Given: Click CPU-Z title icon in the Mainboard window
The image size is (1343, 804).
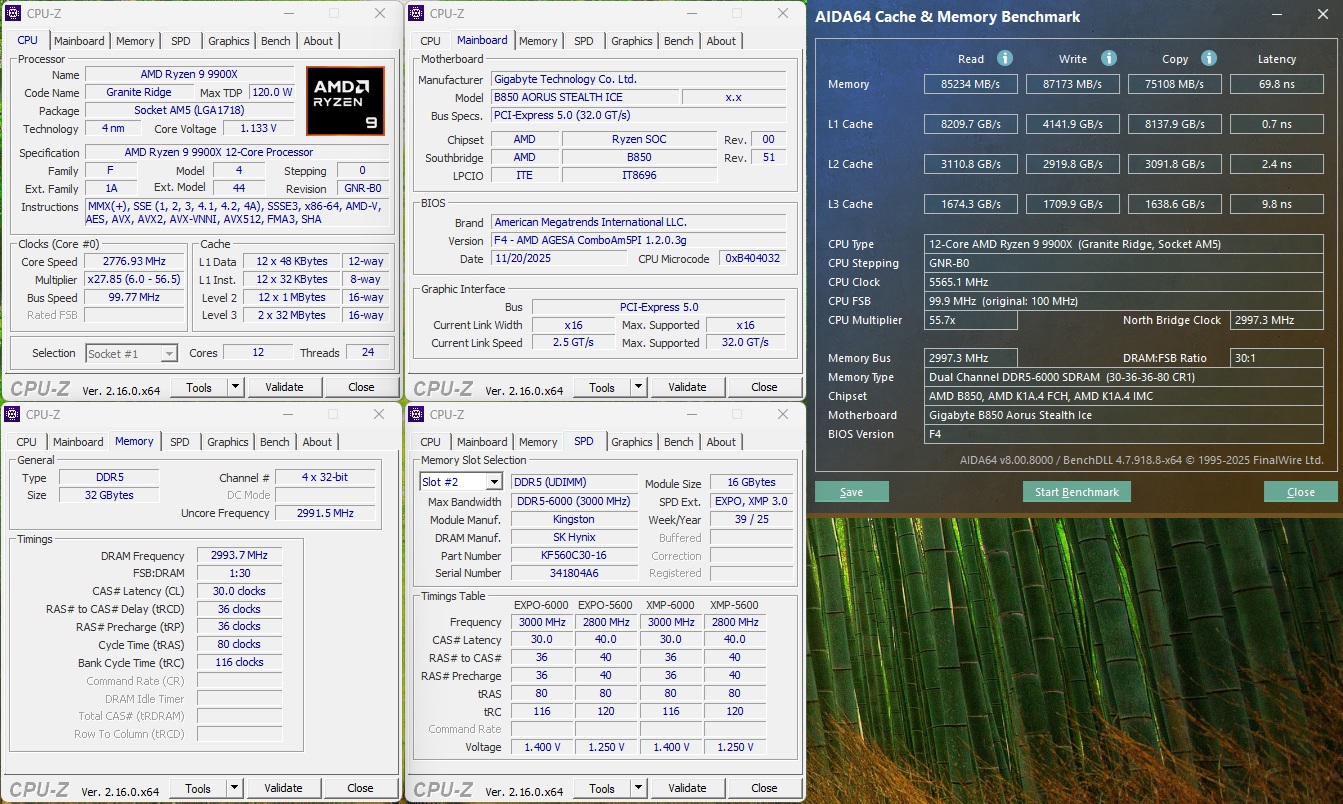Looking at the screenshot, I should click(417, 13).
